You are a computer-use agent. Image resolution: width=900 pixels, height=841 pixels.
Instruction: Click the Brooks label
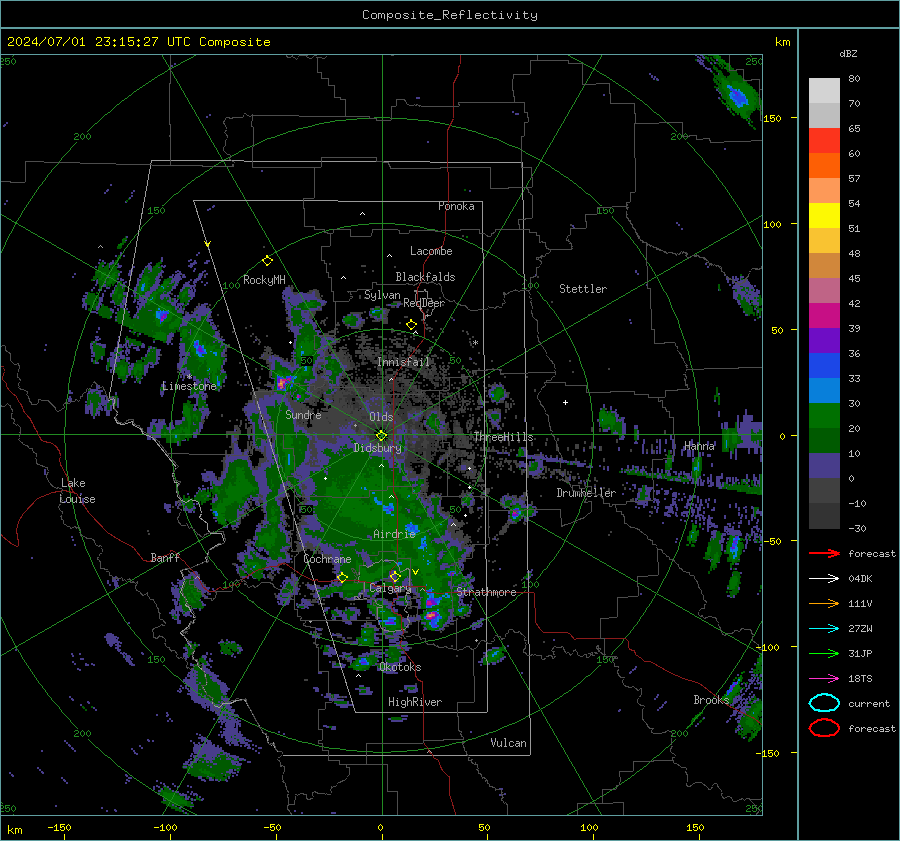click(x=711, y=700)
